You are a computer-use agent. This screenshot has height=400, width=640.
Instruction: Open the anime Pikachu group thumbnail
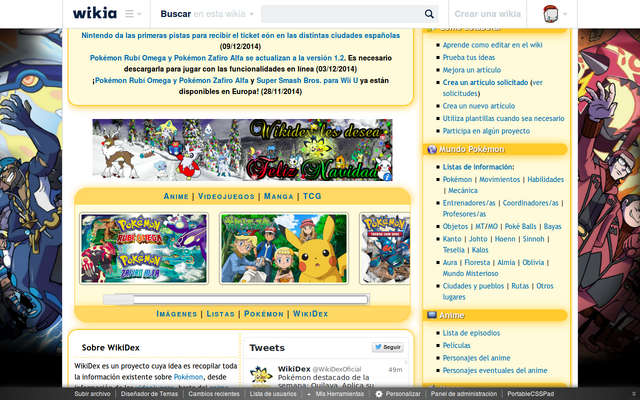pos(284,248)
